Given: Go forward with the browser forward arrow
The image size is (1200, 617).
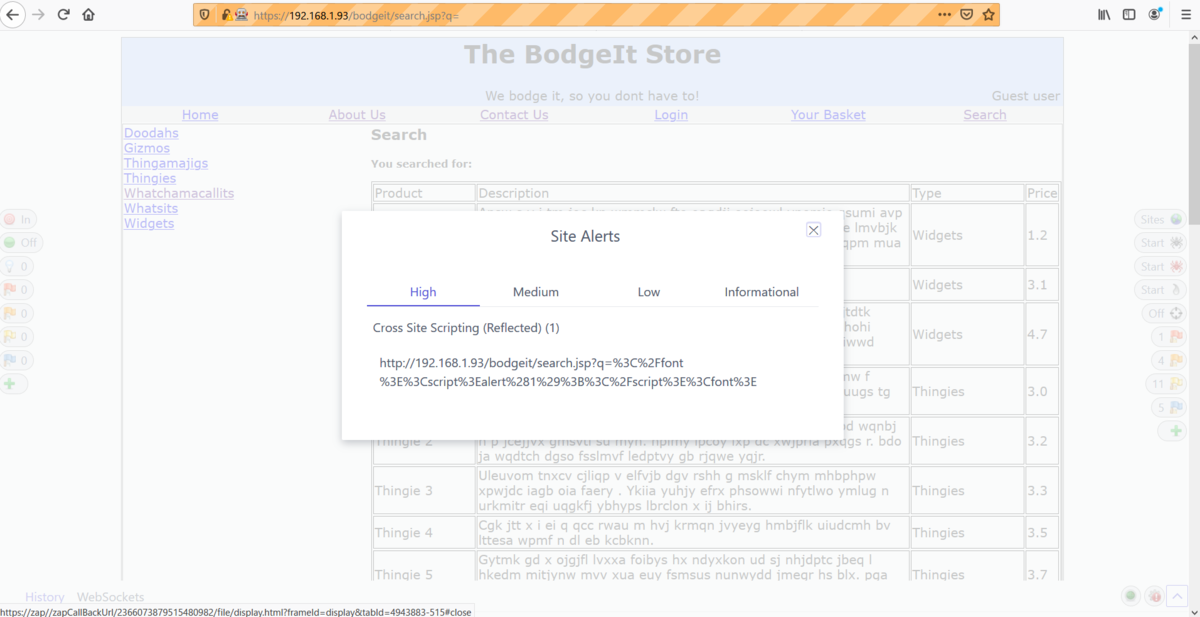Looking at the screenshot, I should [x=39, y=15].
